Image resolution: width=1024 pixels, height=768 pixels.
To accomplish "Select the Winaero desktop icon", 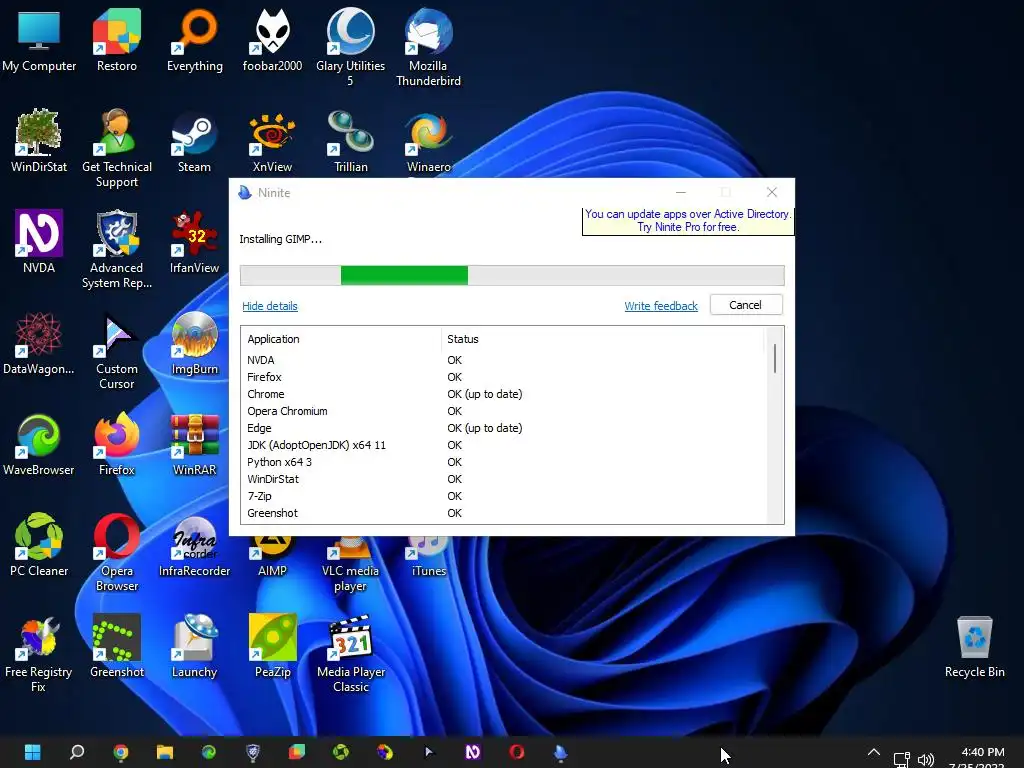I will coord(428,142).
